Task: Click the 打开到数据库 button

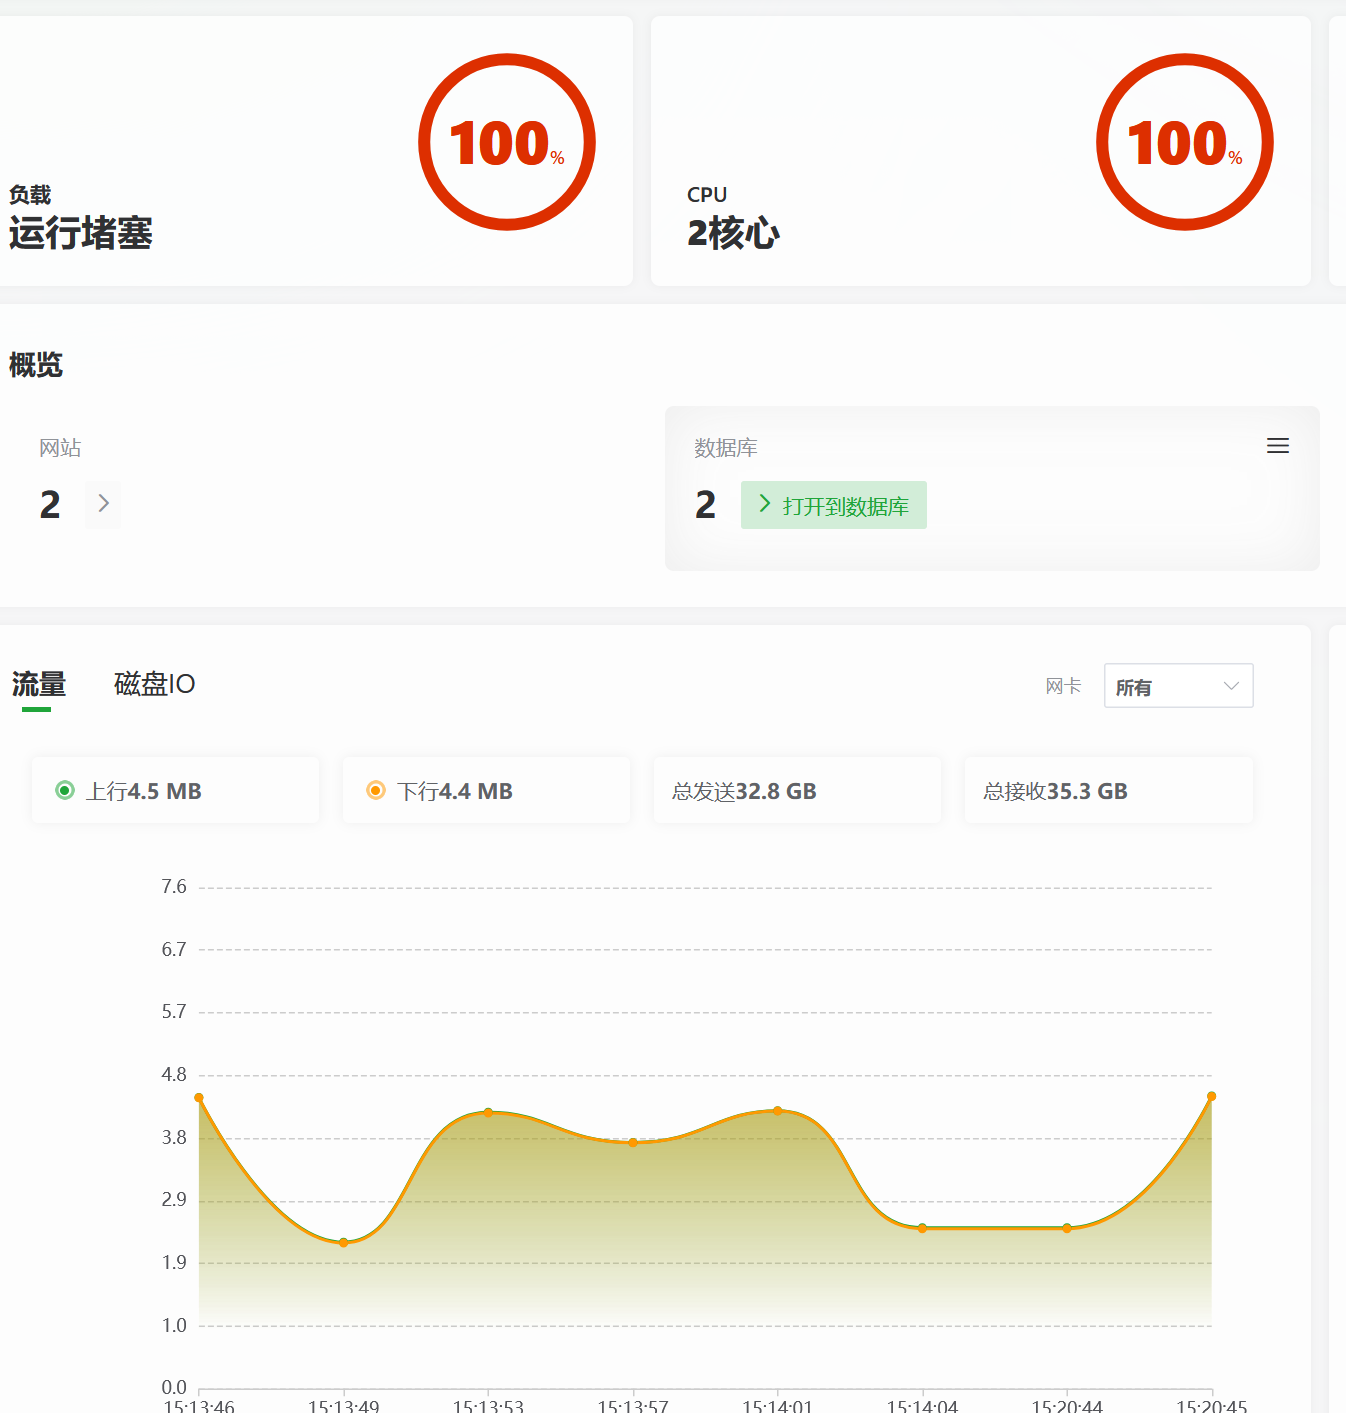Action: pos(834,505)
